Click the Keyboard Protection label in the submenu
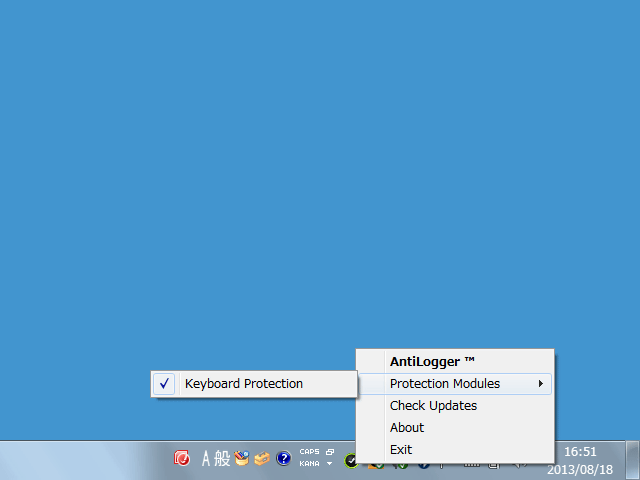 (x=244, y=384)
